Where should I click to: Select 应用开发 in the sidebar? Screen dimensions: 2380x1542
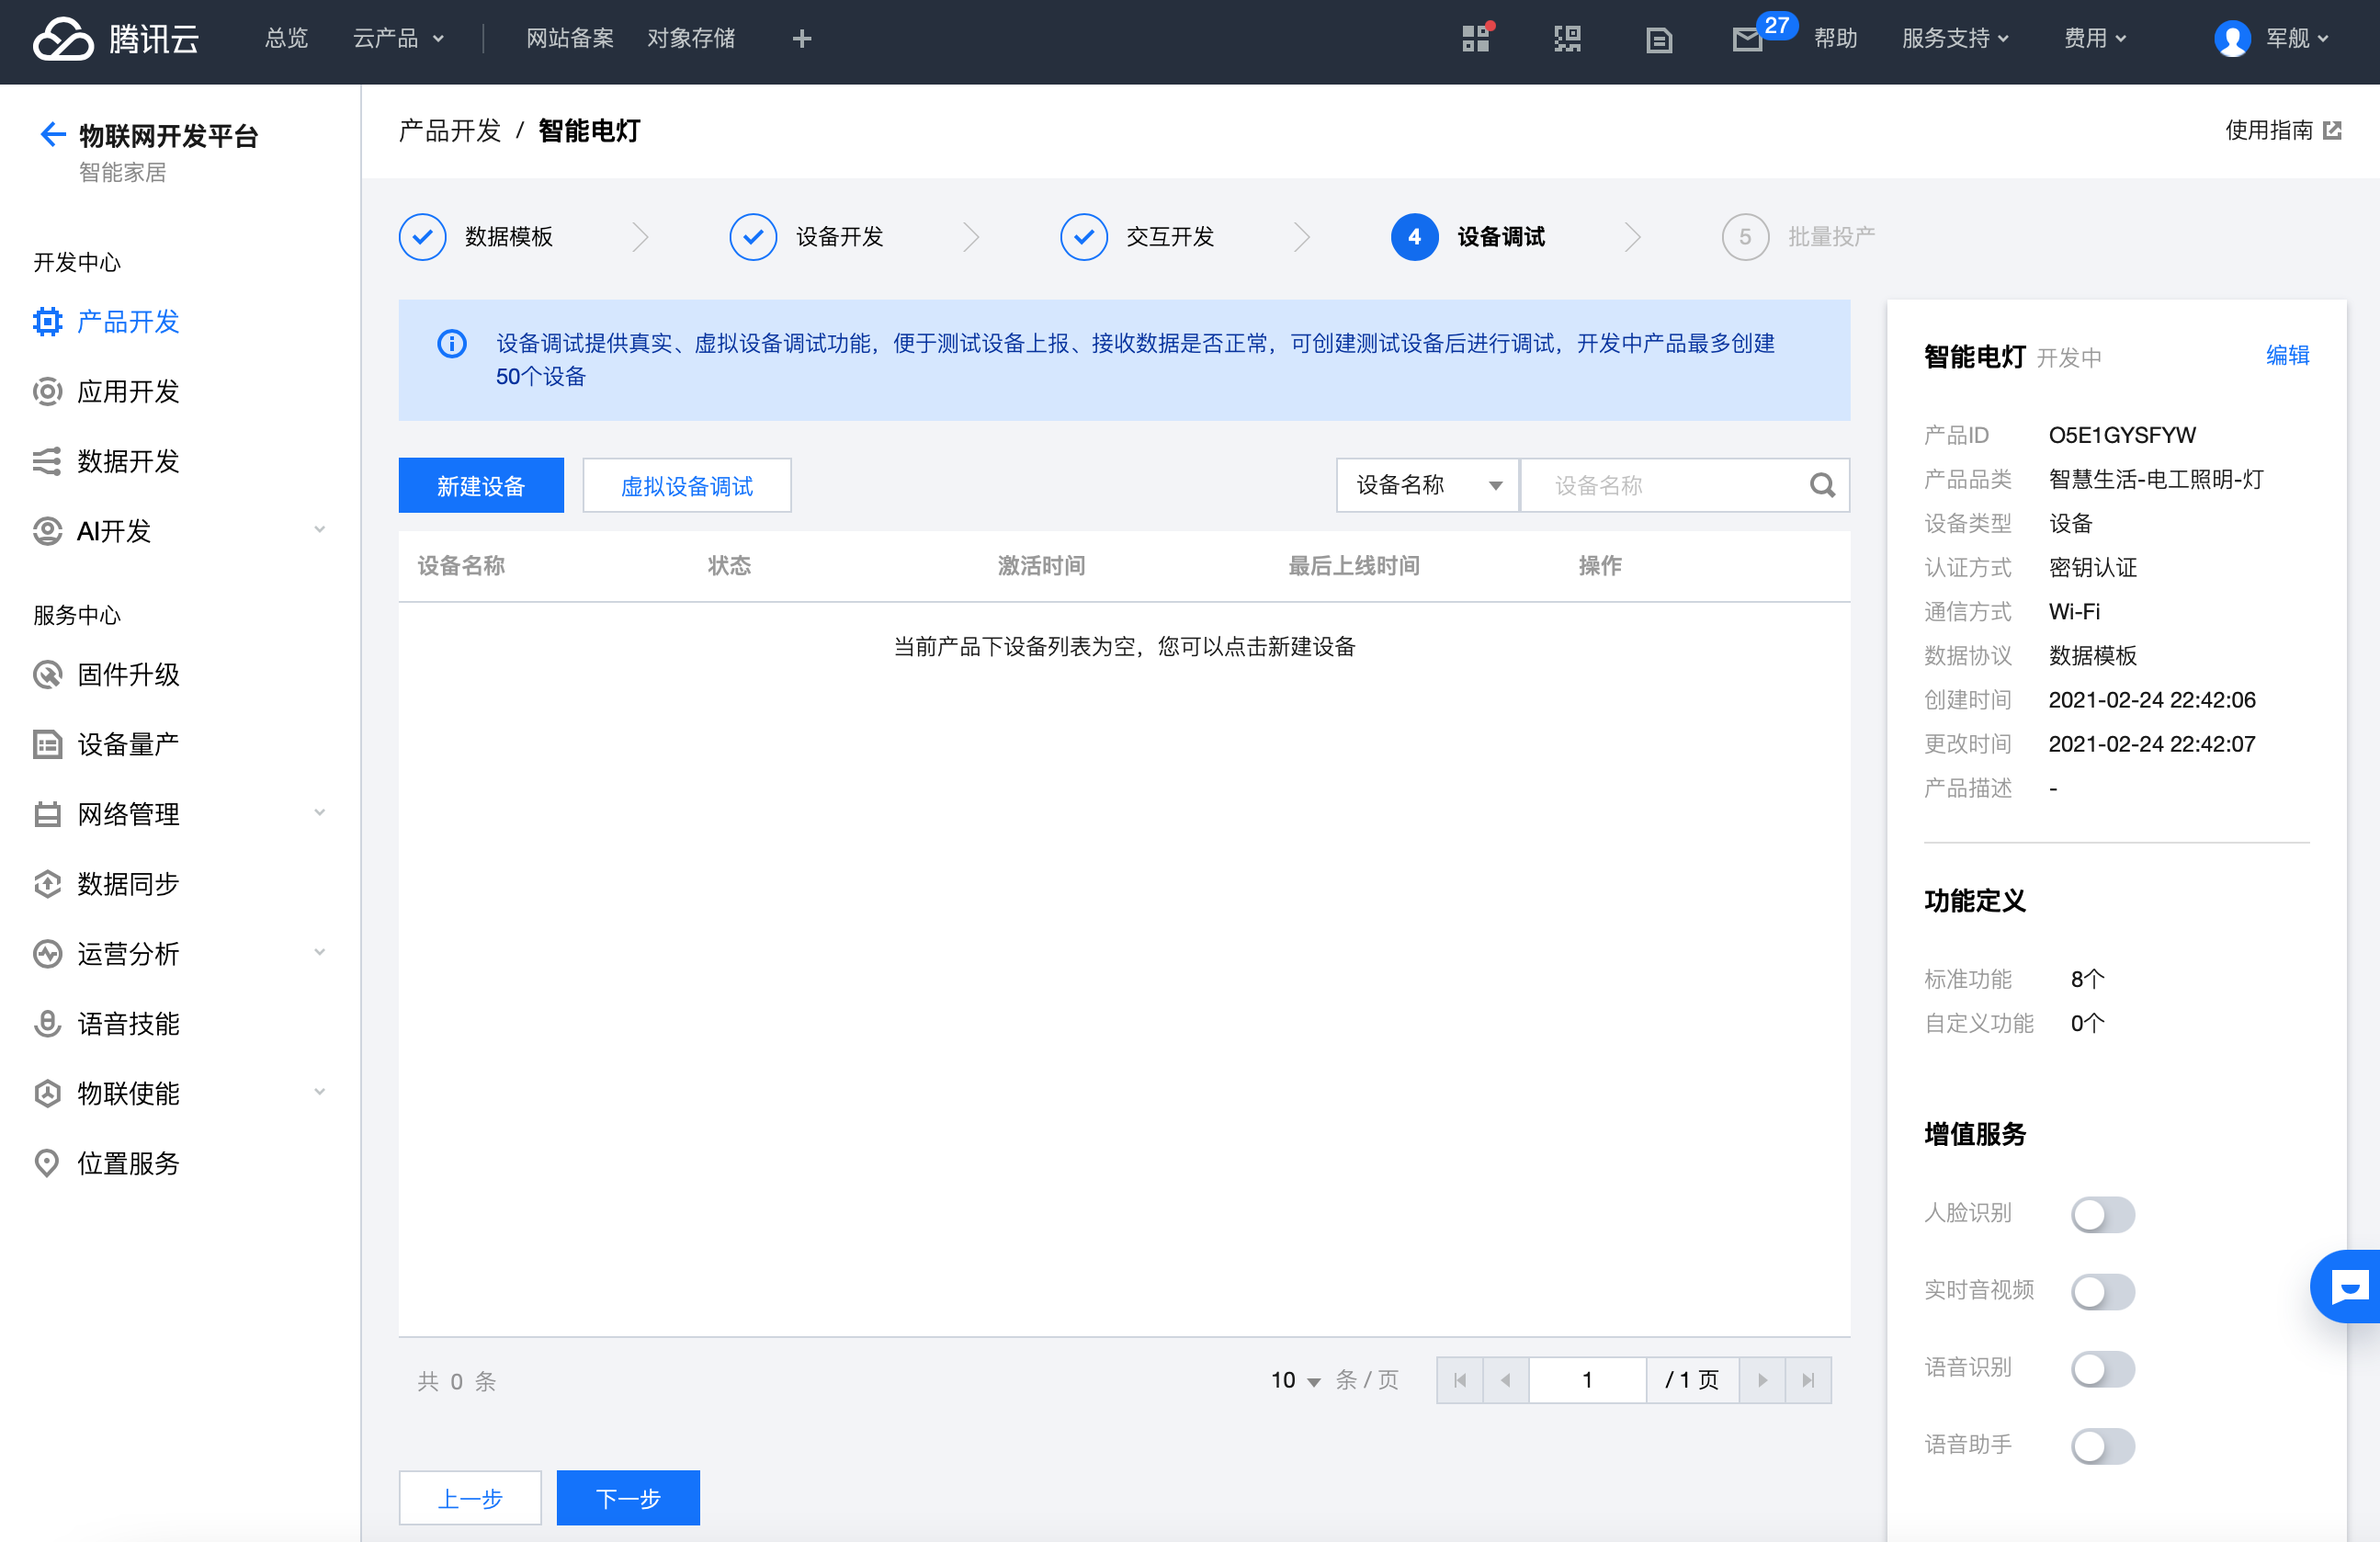(128, 391)
